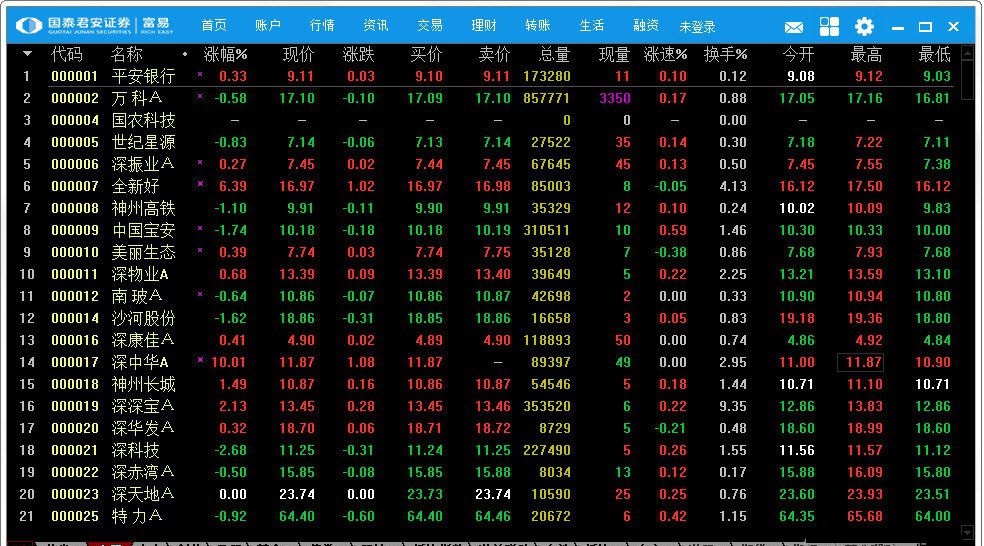Screen dimensions: 984x546
Task: Click the boxed 11.87 highest-price cell
Action: [x=860, y=362]
